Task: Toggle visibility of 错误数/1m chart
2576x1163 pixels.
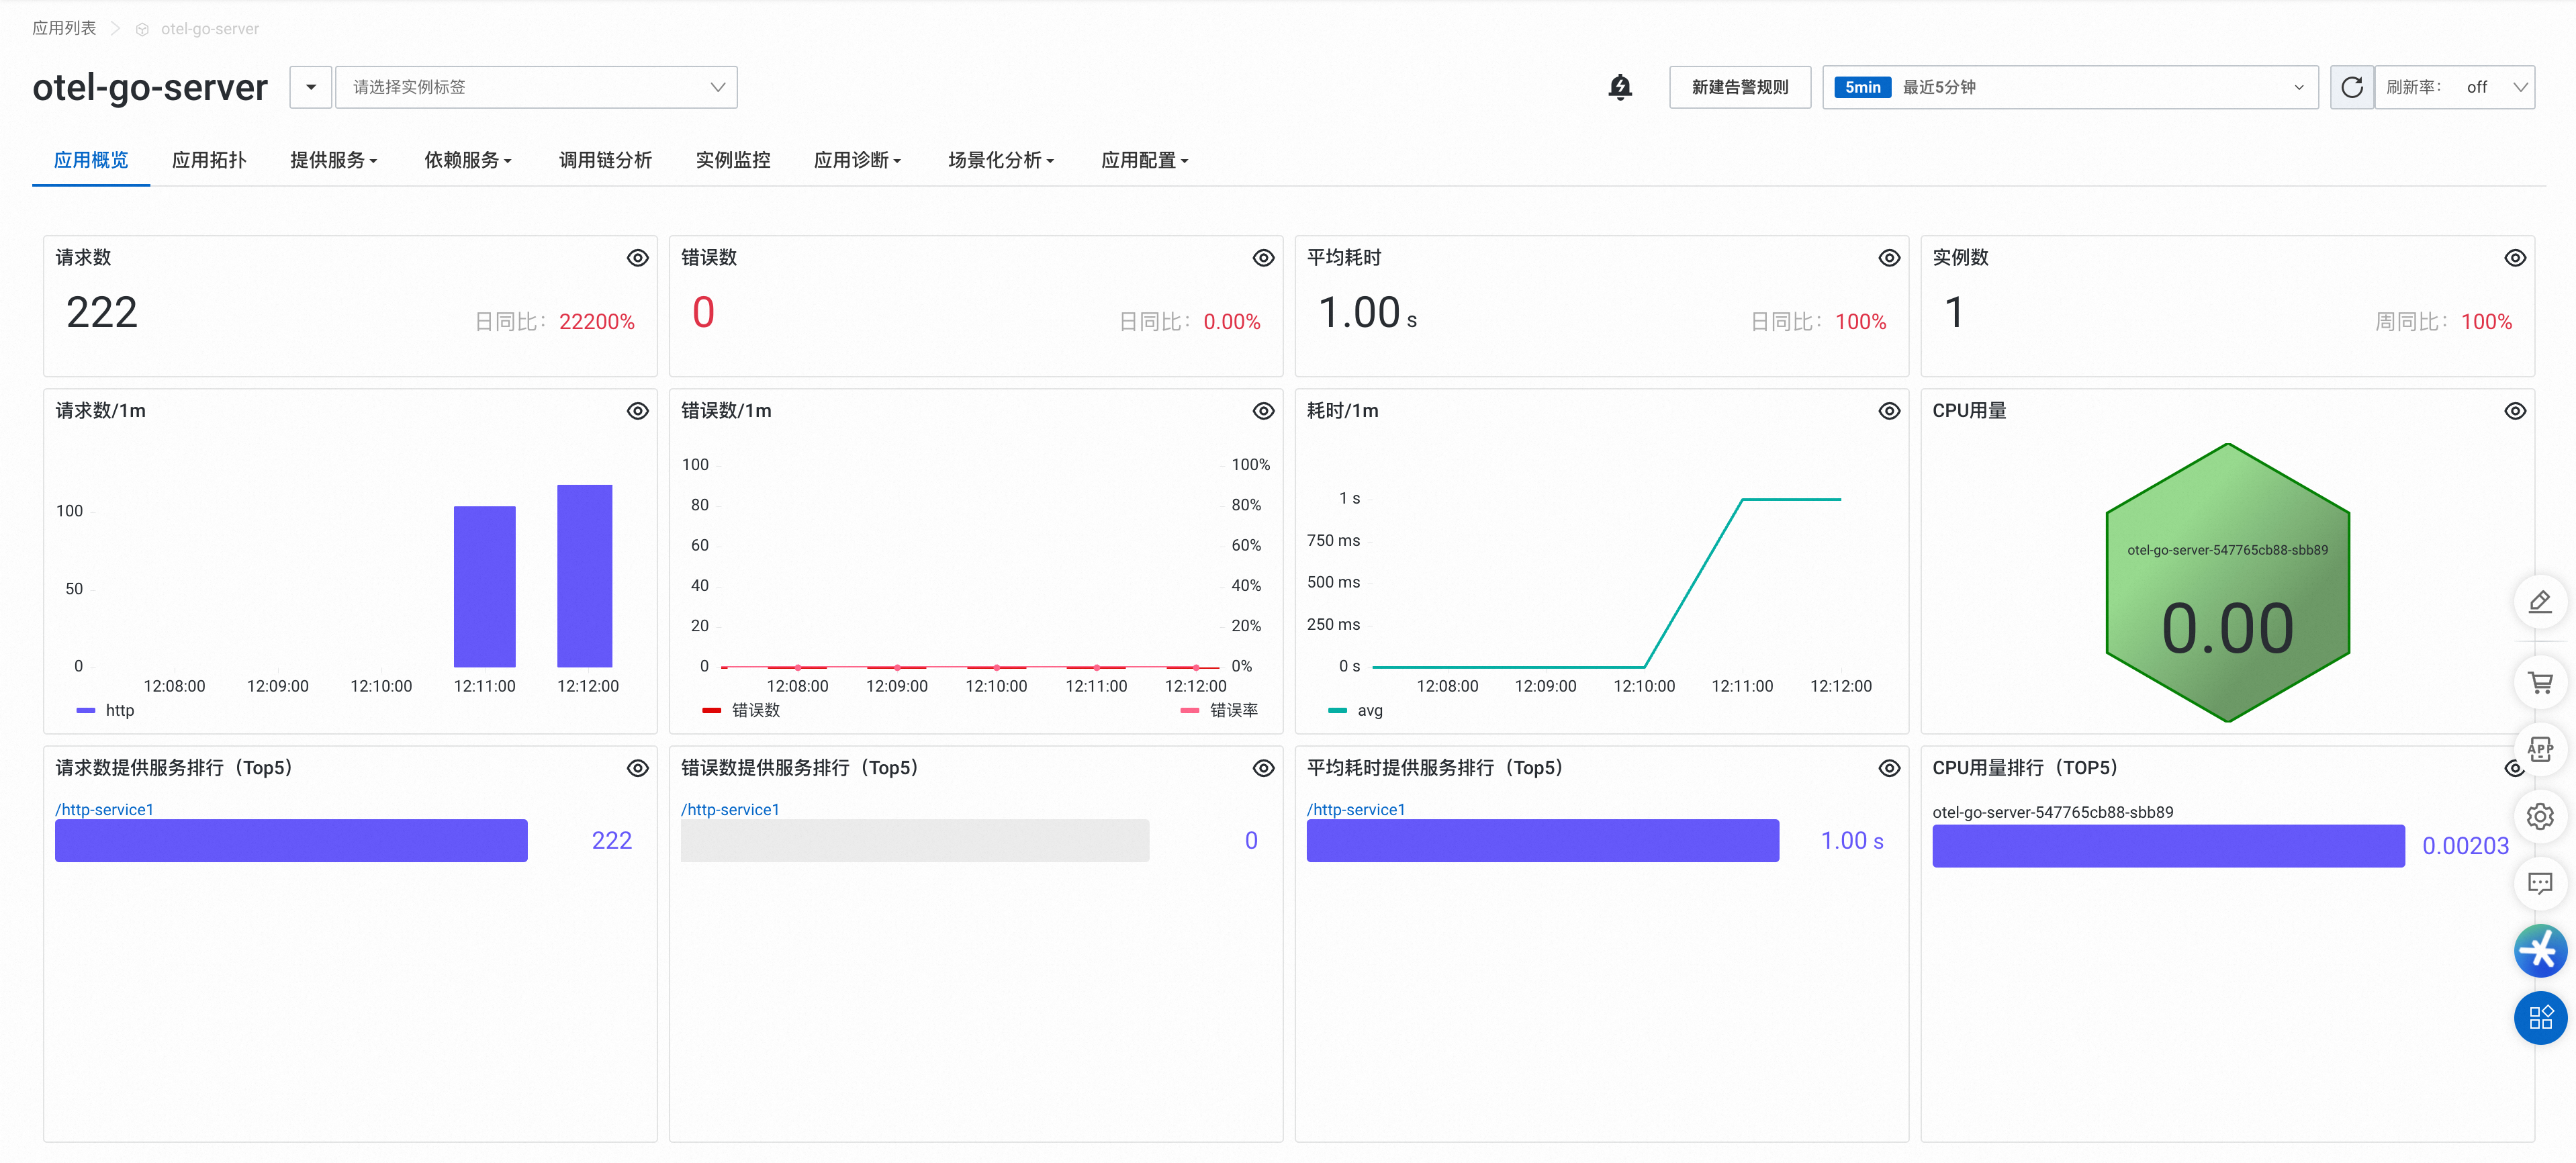Action: tap(1264, 411)
